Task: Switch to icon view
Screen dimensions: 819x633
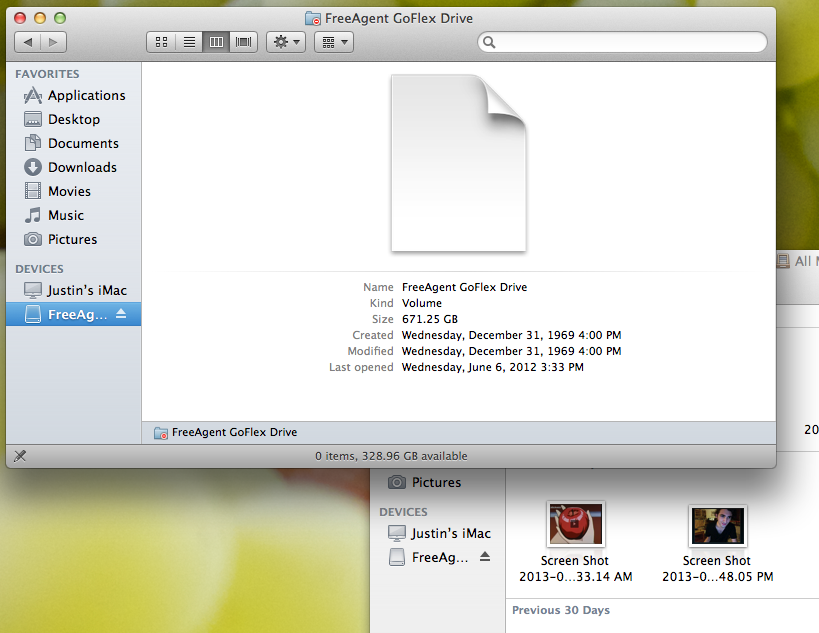Action: click(x=161, y=42)
